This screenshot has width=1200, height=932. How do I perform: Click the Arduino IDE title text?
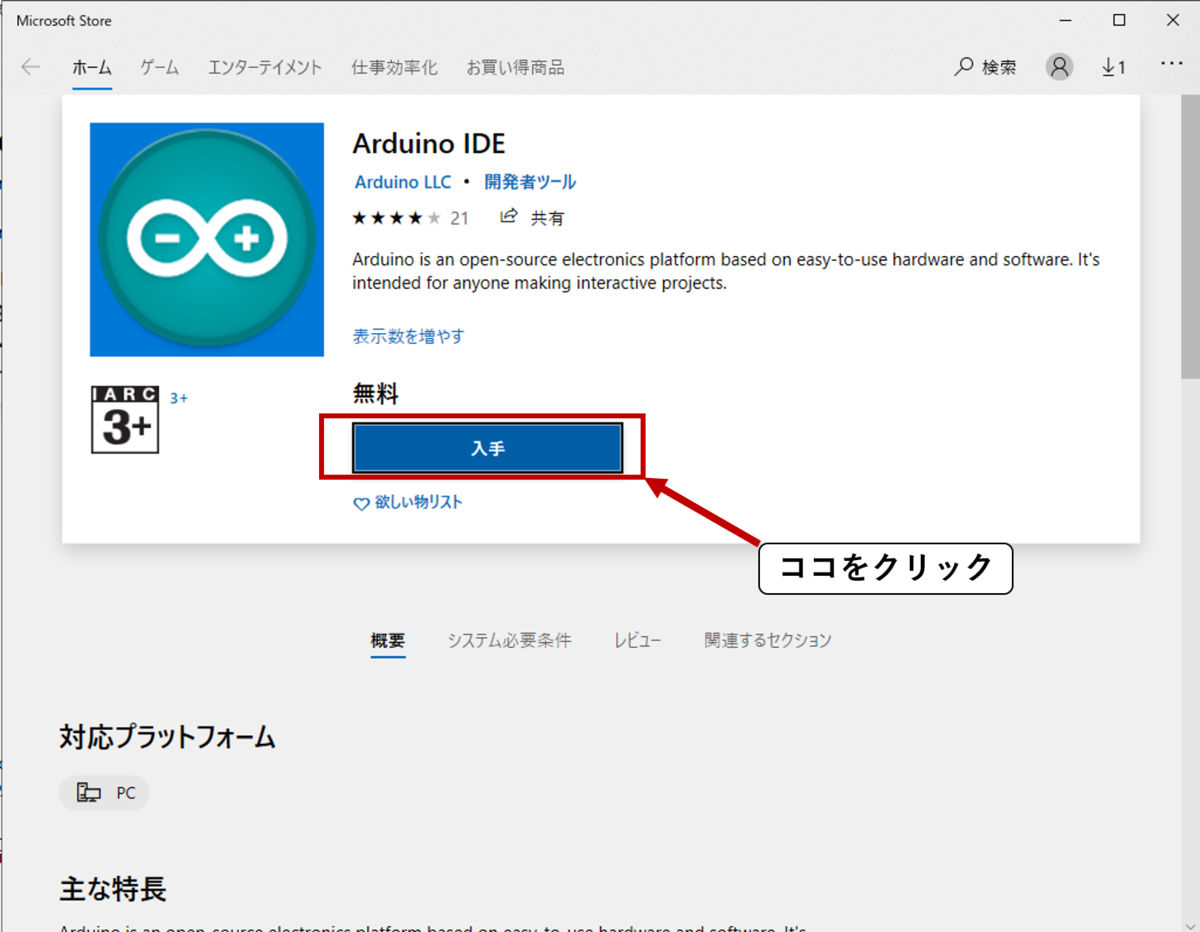point(429,143)
